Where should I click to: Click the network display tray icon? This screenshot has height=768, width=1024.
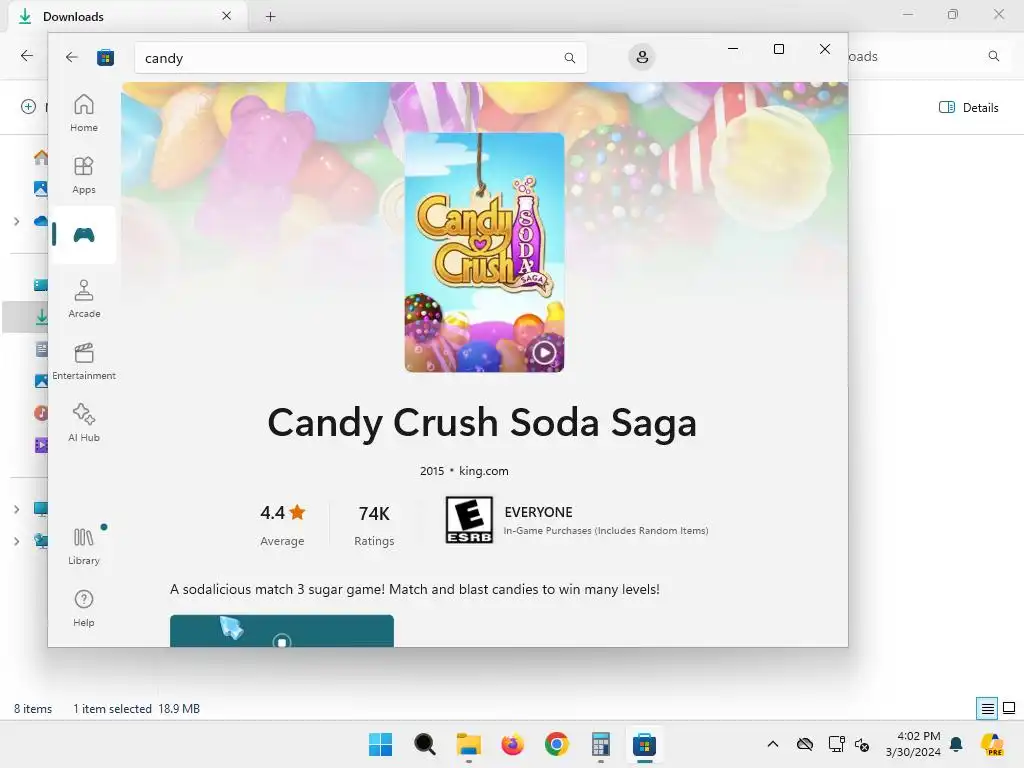(836, 744)
